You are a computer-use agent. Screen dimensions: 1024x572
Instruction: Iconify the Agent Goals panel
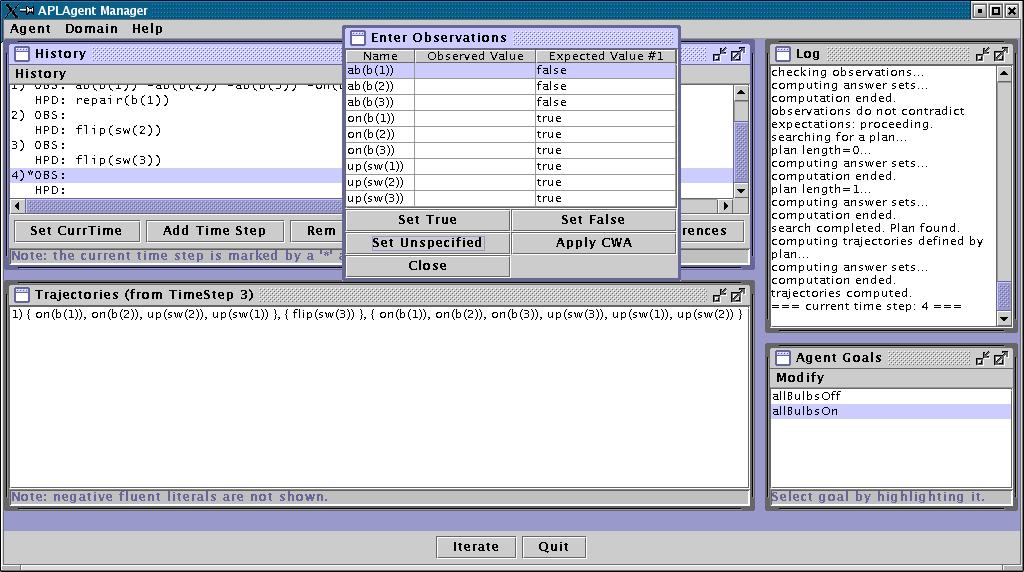tap(983, 357)
